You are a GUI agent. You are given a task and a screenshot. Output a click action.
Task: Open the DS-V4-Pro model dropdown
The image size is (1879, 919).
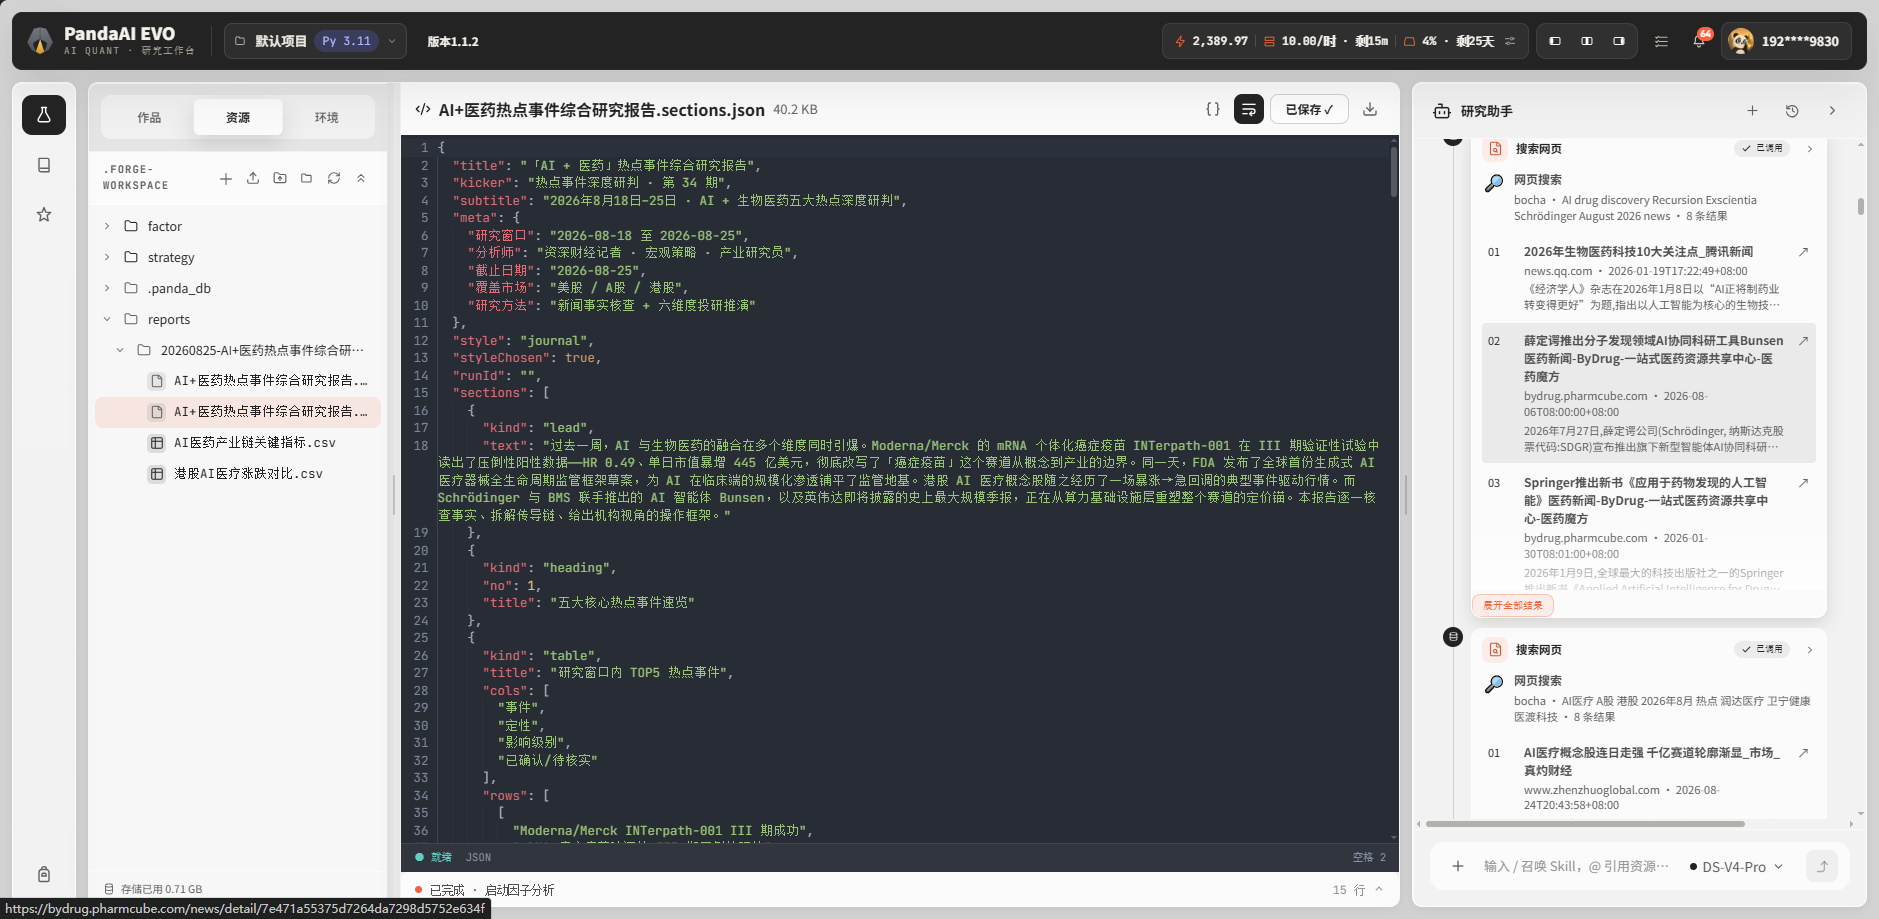[1736, 867]
